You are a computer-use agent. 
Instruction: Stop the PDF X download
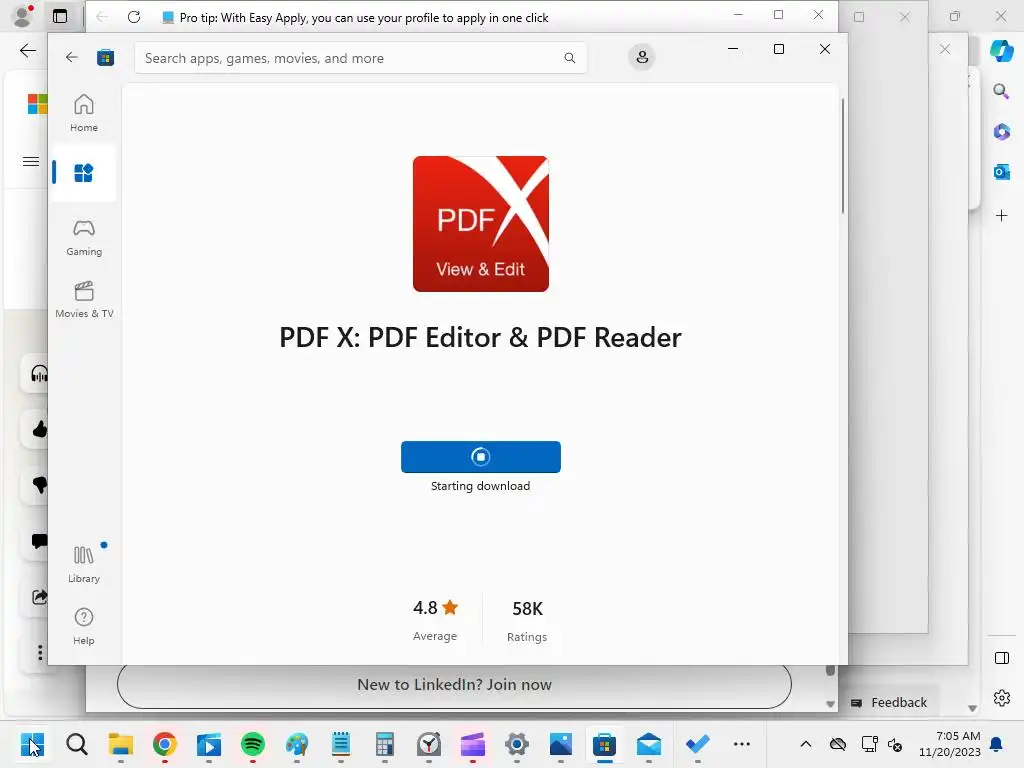pyautogui.click(x=481, y=456)
